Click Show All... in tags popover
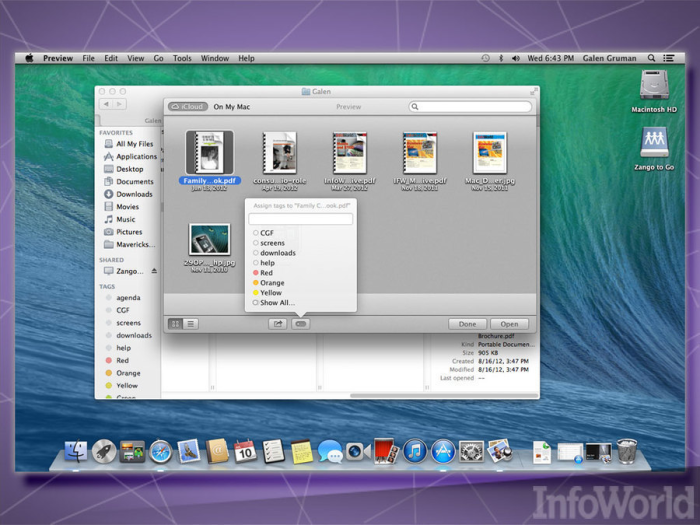The height and width of the screenshot is (525, 700). pyautogui.click(x=274, y=302)
